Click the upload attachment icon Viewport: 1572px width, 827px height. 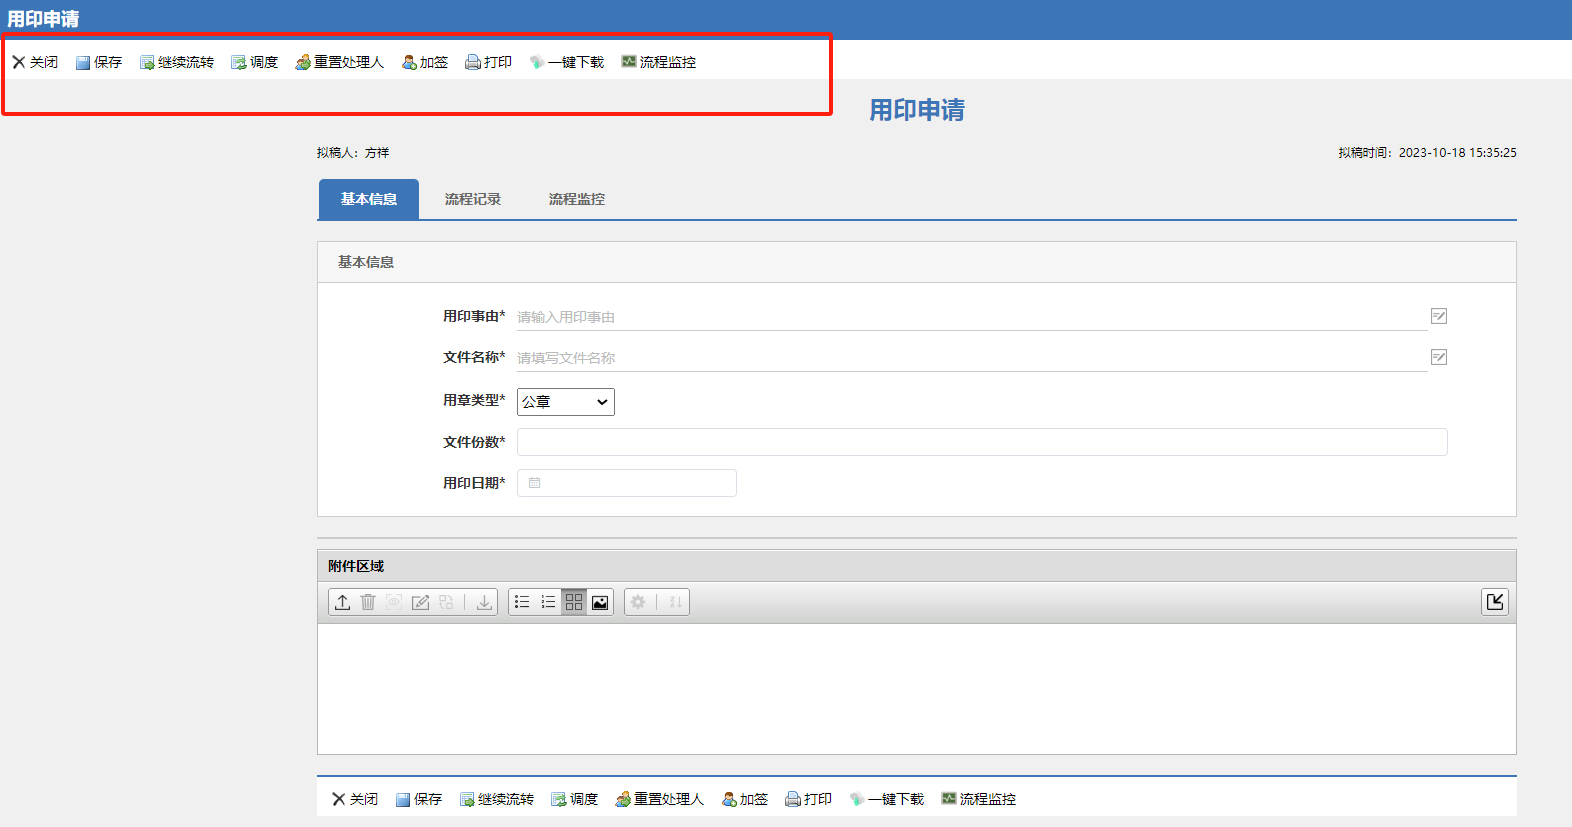coord(342,602)
